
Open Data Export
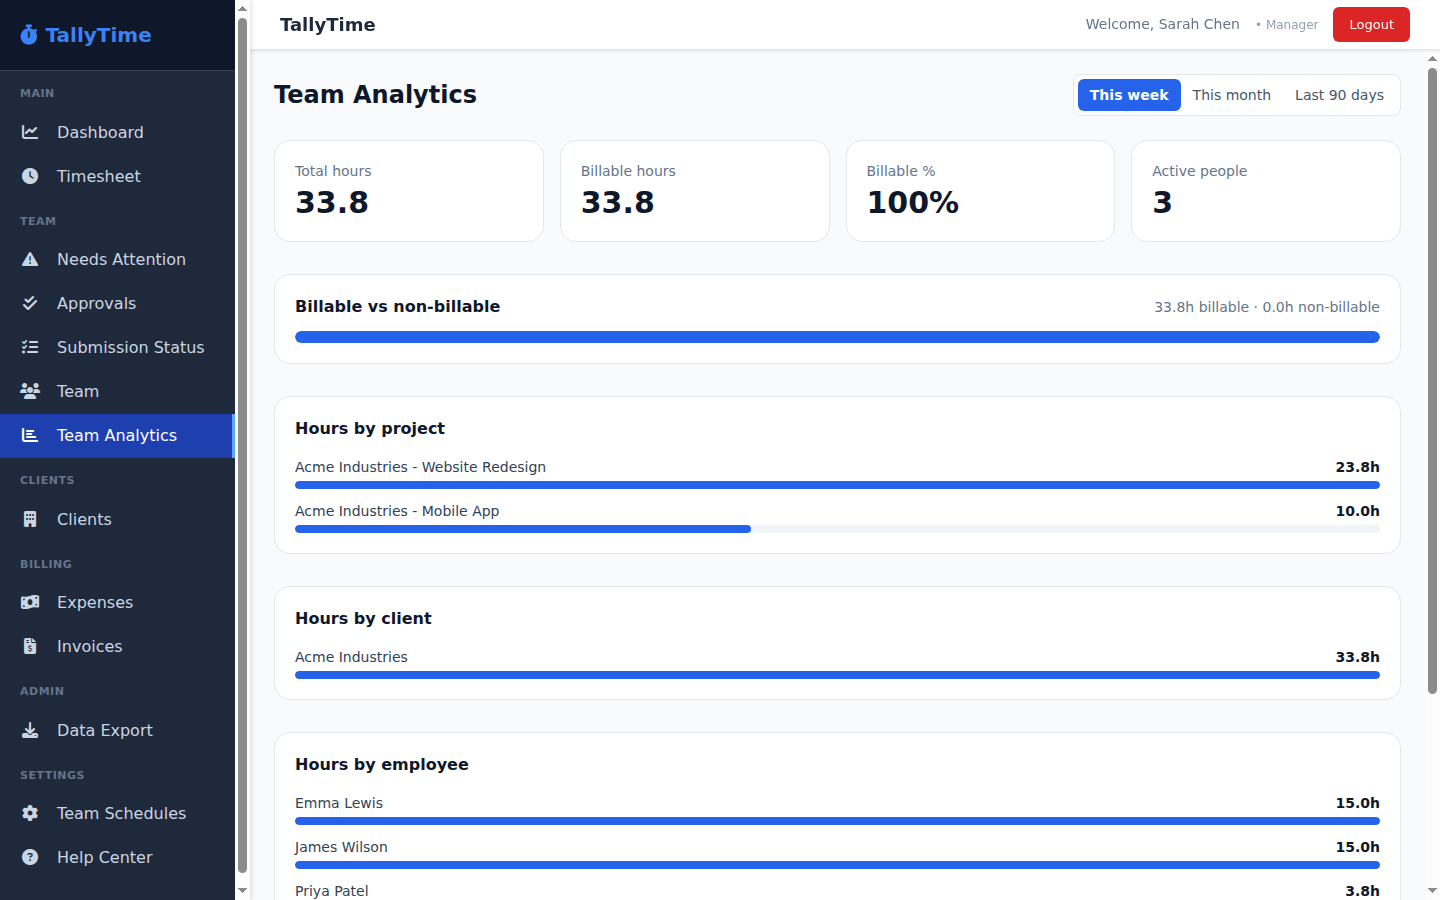[117, 730]
